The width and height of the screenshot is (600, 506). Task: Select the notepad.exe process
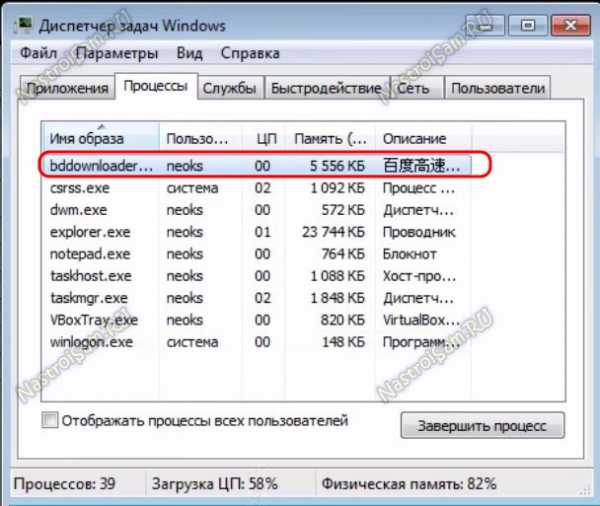256,254
